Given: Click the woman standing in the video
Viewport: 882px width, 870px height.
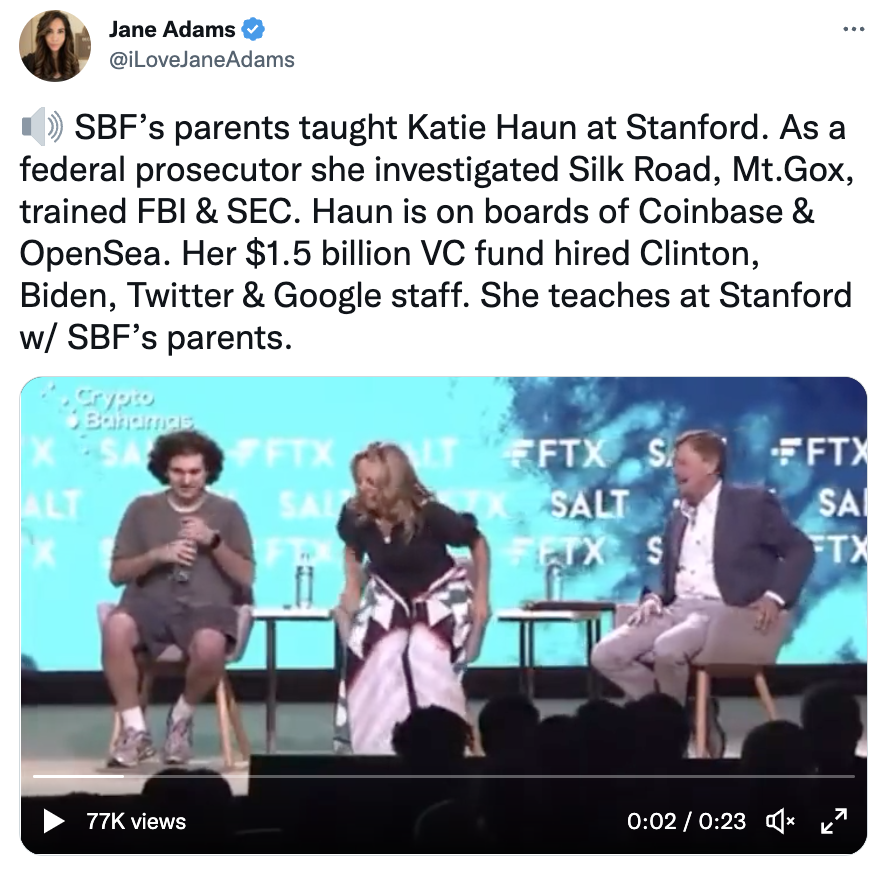Looking at the screenshot, I should [411, 597].
